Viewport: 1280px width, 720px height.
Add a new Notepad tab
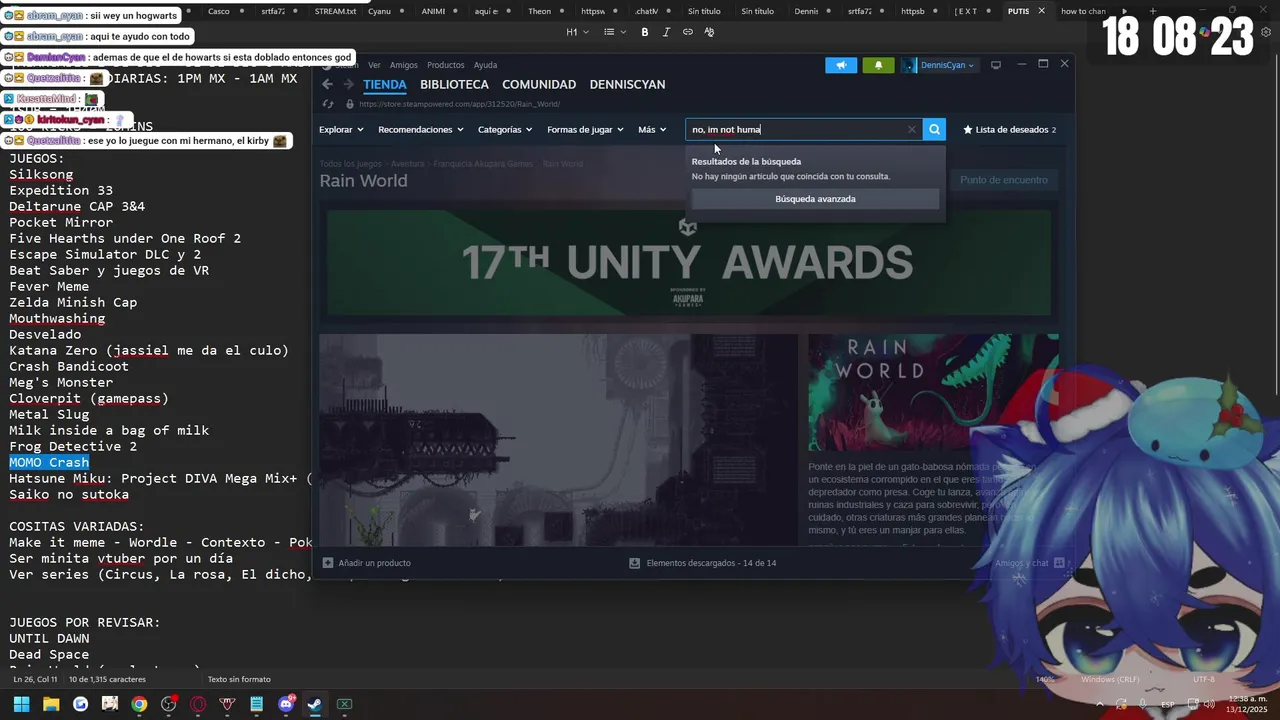click(1152, 11)
